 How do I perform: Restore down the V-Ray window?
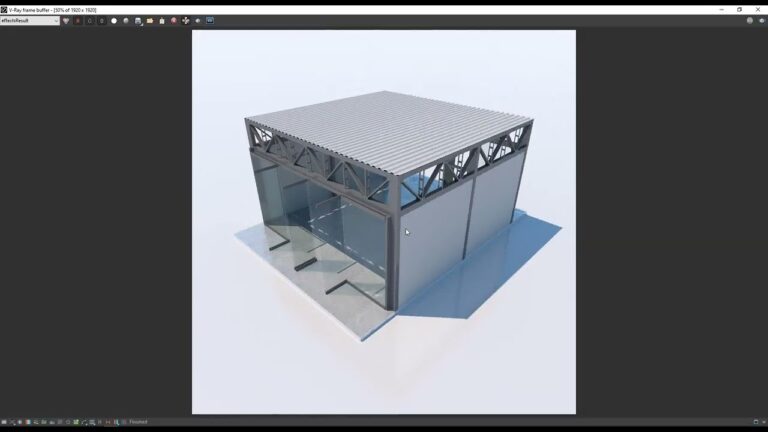pyautogui.click(x=740, y=9)
